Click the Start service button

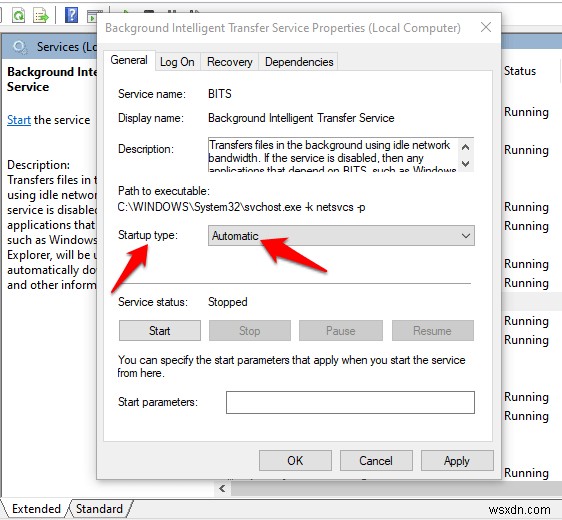160,330
